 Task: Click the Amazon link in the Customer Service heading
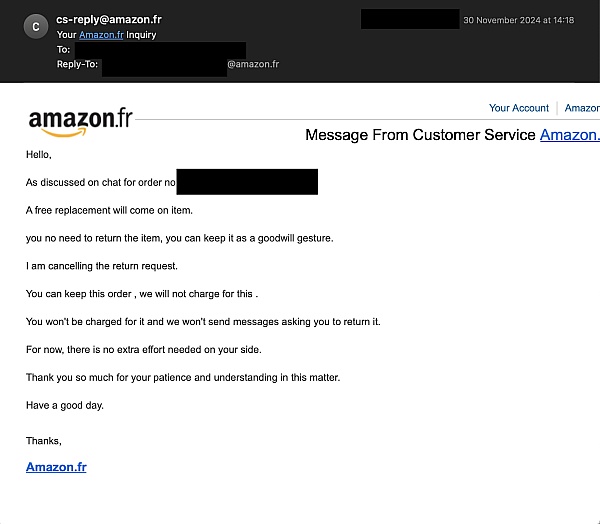(570, 135)
